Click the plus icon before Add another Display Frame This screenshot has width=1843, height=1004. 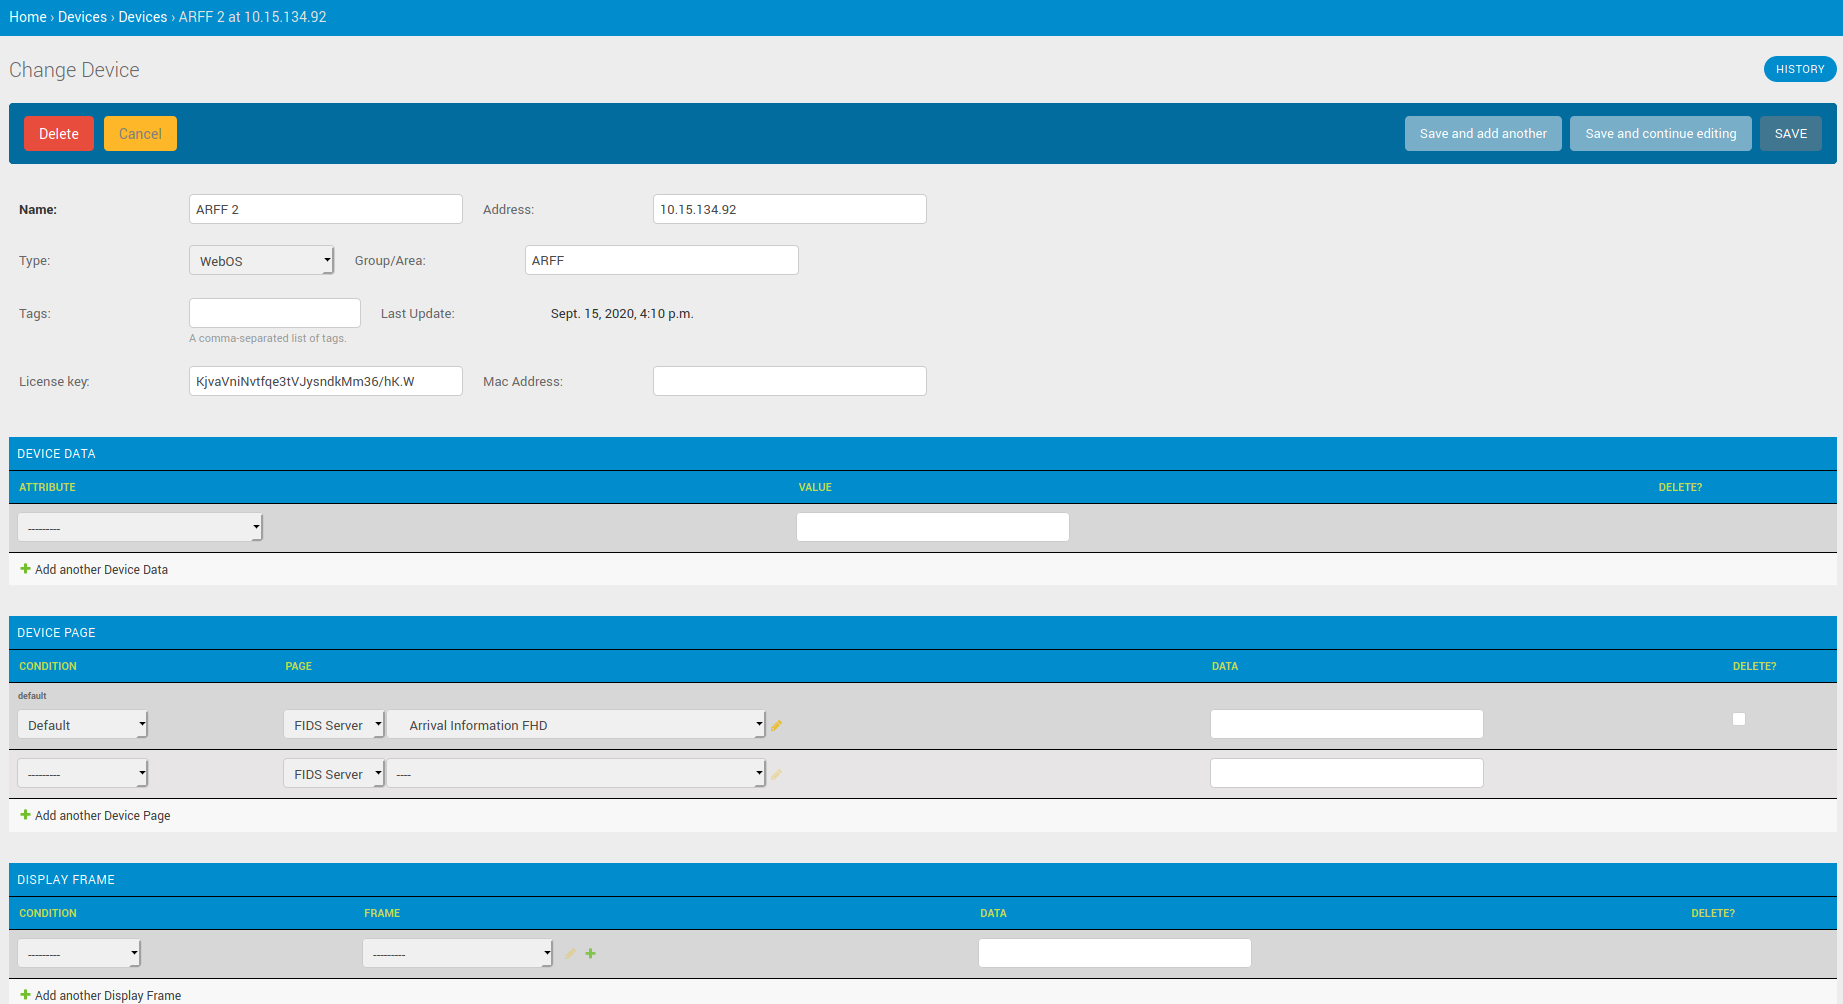pyautogui.click(x=25, y=995)
